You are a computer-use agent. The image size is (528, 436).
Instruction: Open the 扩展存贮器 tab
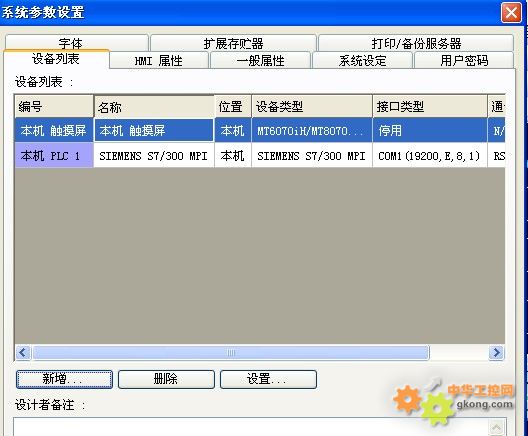[233, 43]
